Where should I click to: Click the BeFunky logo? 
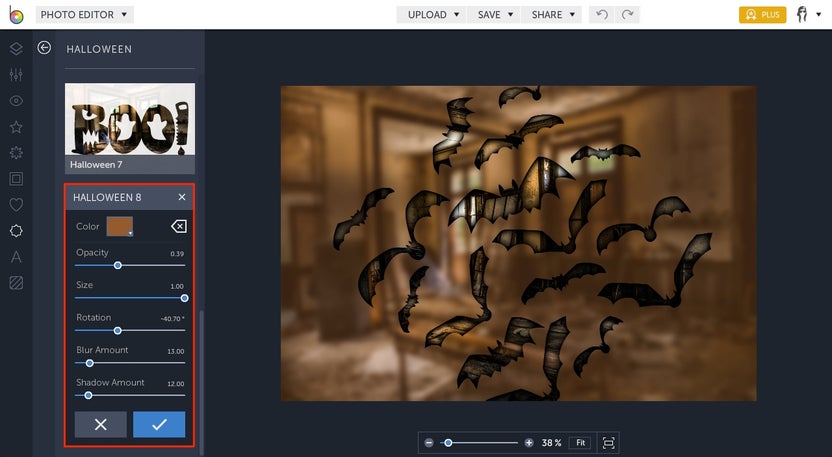point(16,15)
